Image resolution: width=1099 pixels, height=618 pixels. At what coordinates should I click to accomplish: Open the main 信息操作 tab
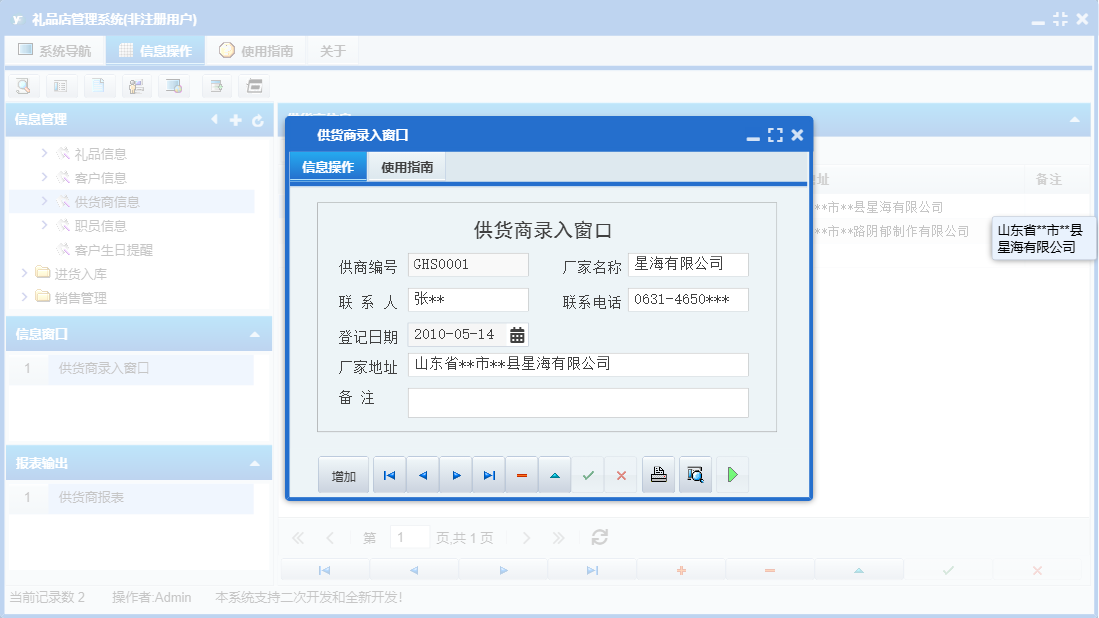tap(156, 50)
